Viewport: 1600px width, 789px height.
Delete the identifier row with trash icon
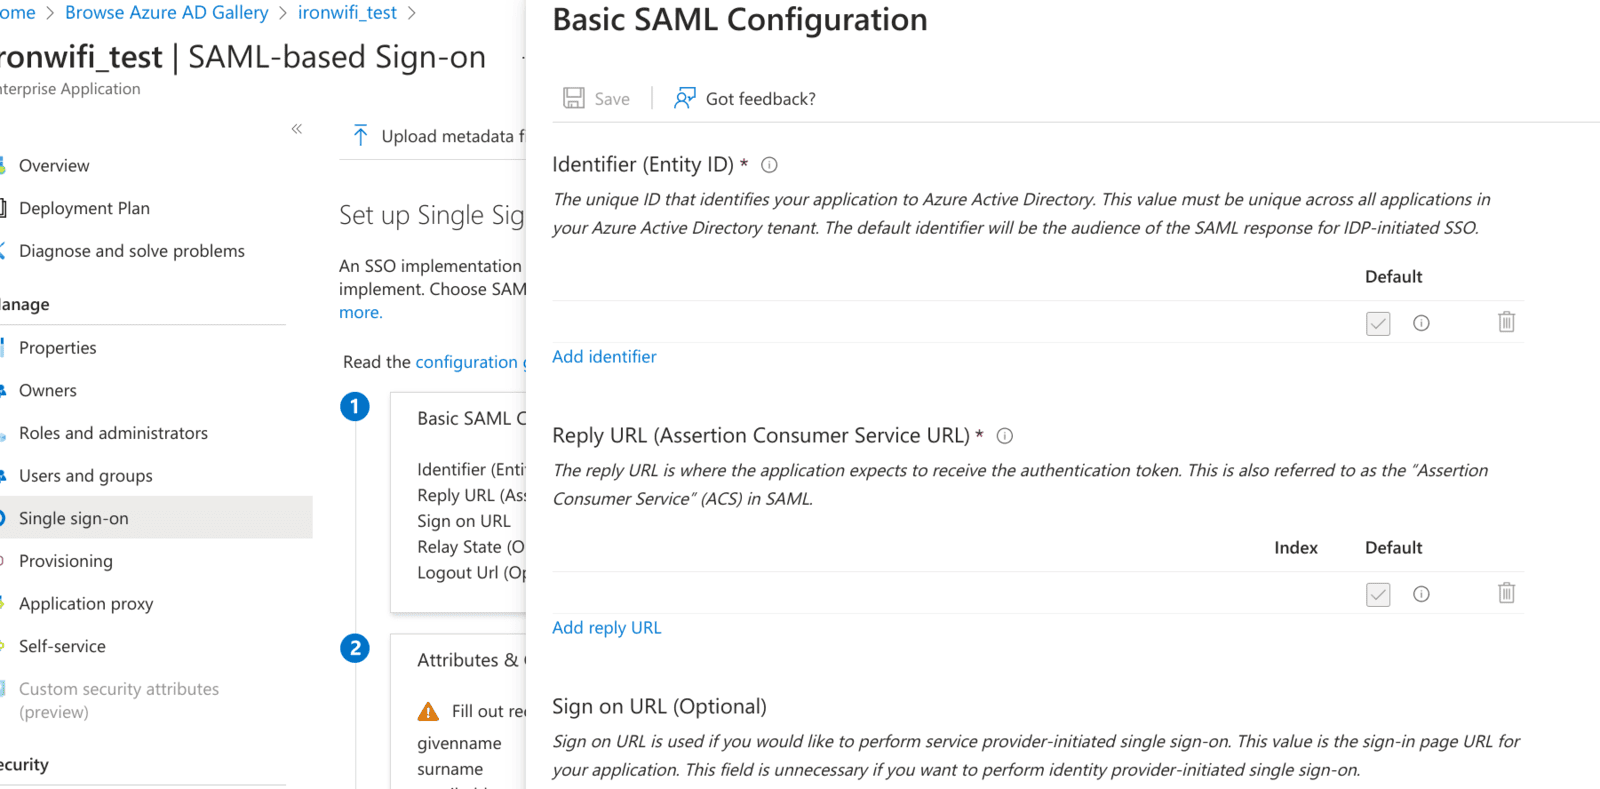(x=1506, y=322)
